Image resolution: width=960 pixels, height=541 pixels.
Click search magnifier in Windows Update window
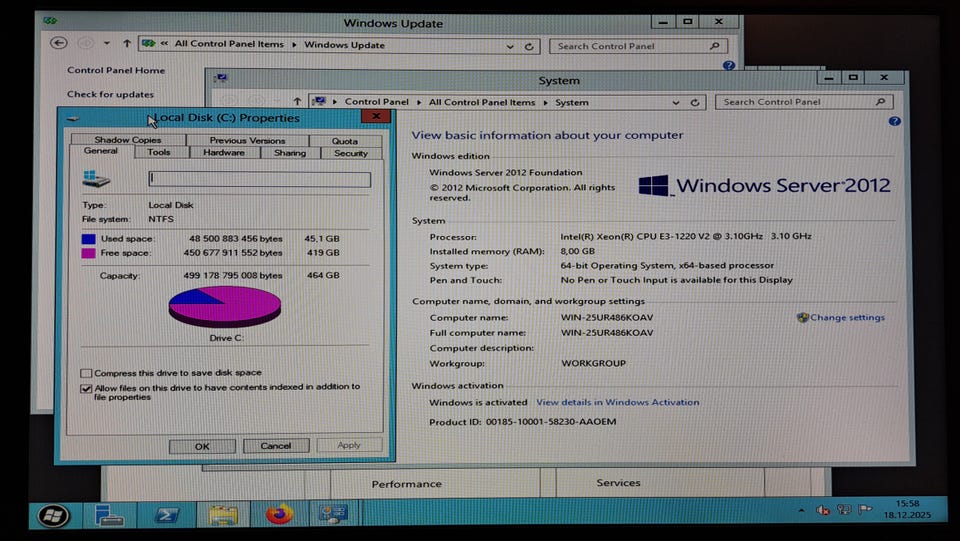pyautogui.click(x=714, y=46)
